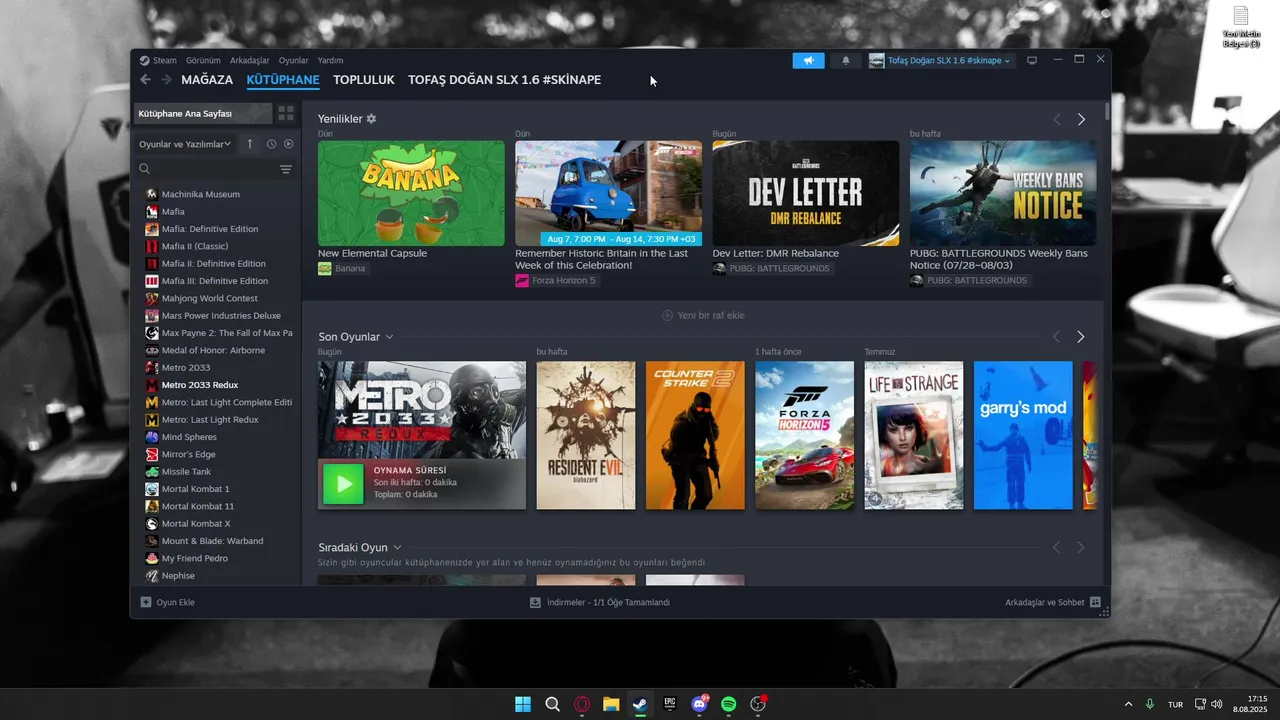The width and height of the screenshot is (1280, 720).
Task: Open Counter-Strike 2 cover
Action: tap(695, 435)
